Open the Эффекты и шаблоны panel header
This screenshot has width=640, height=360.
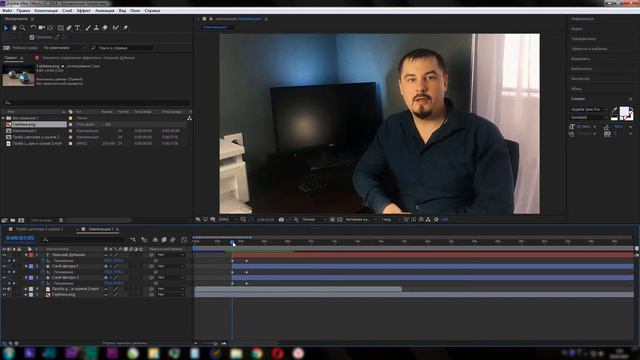[589, 49]
